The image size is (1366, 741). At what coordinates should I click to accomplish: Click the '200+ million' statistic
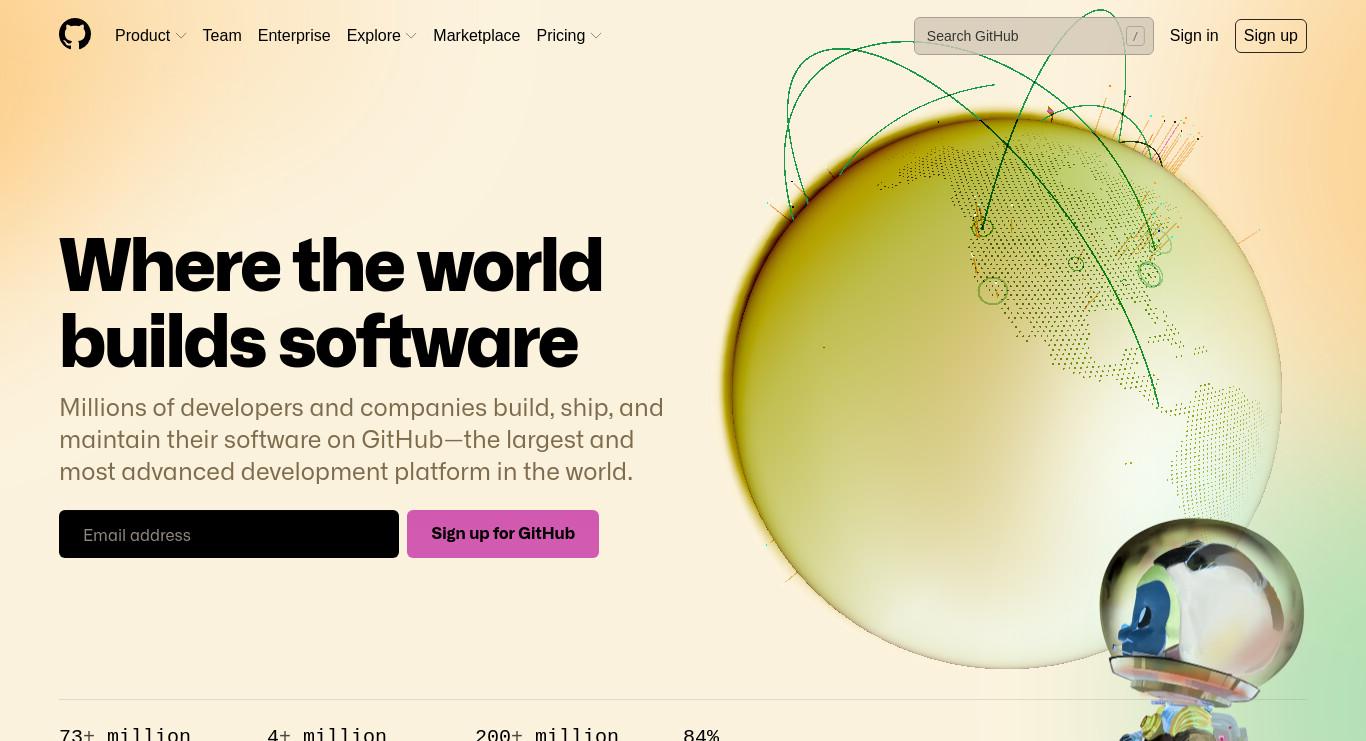point(547,733)
